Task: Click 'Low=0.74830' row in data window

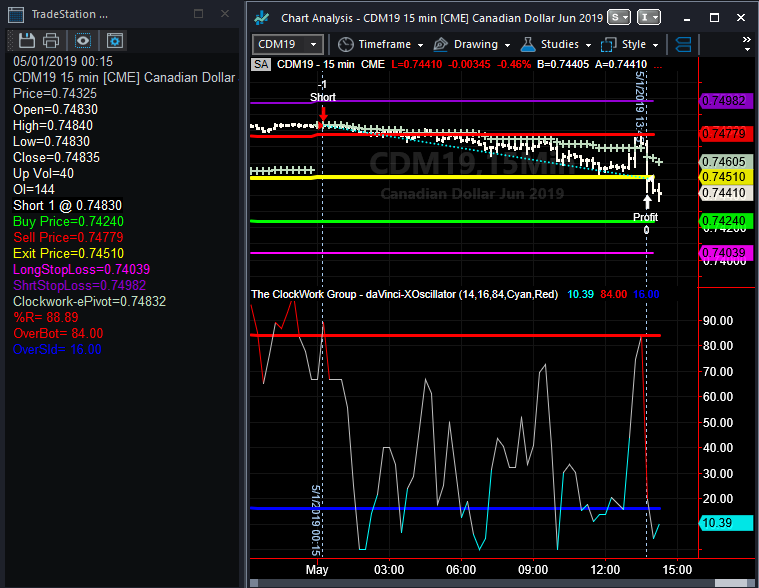Action: (51, 141)
